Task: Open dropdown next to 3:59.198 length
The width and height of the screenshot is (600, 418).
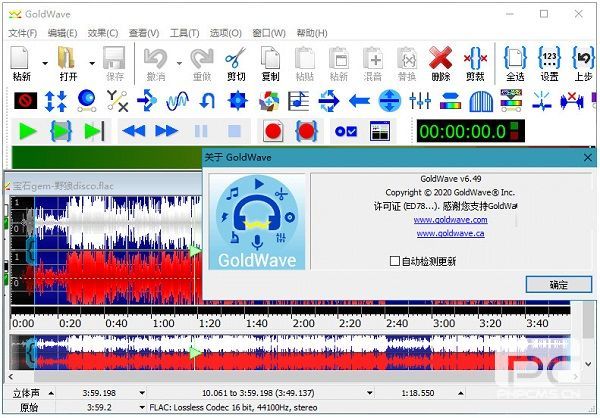Action: click(142, 393)
